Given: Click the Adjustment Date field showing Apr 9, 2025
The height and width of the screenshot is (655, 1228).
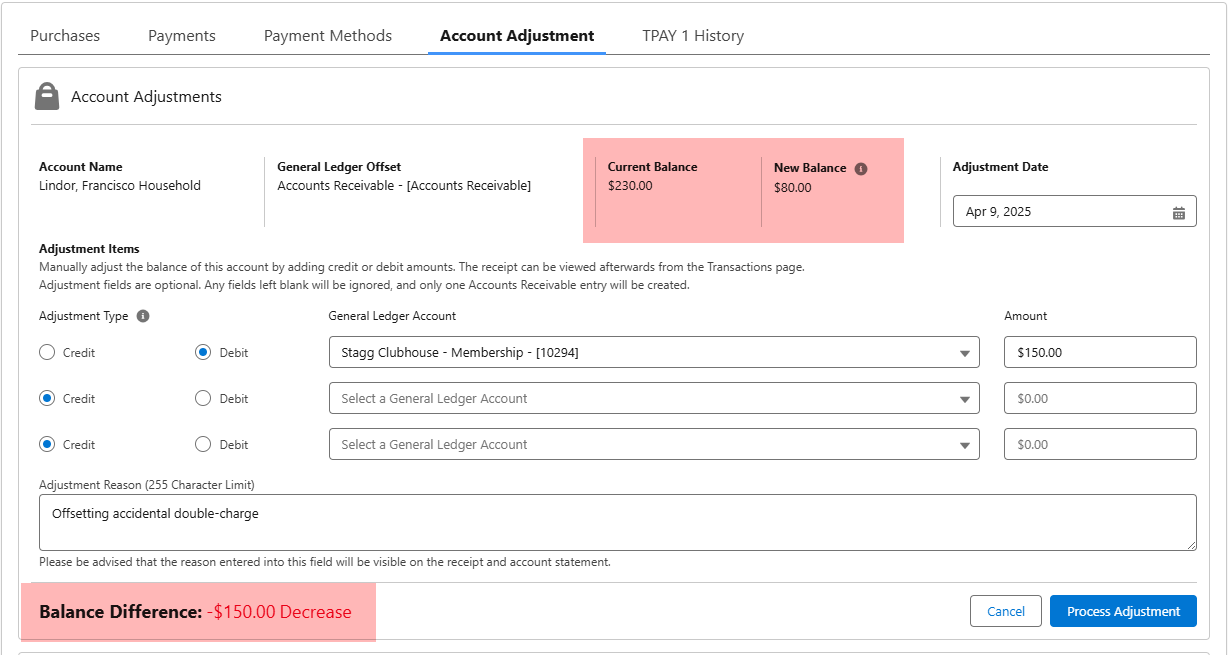Looking at the screenshot, I should (1060, 211).
